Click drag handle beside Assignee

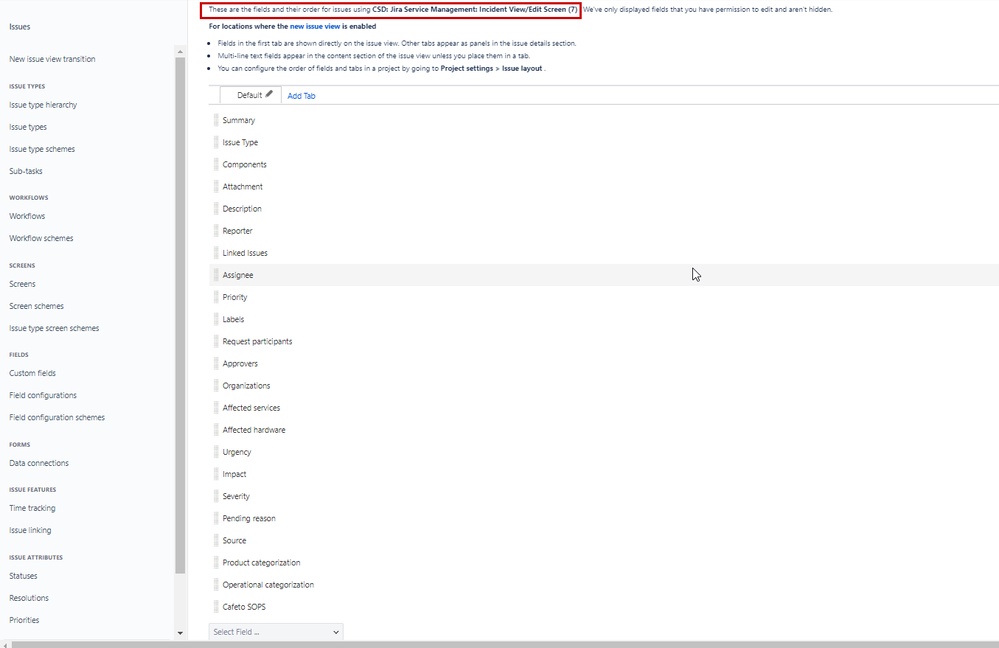coord(216,275)
